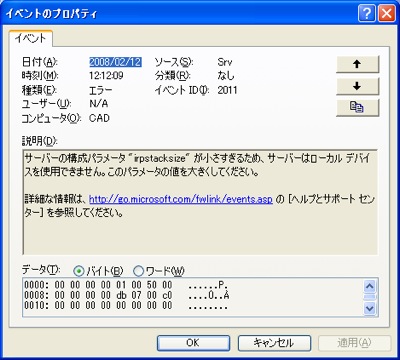Click the data scrollbar thumb
The width and height of the screenshot is (400, 360).
click(x=370, y=297)
